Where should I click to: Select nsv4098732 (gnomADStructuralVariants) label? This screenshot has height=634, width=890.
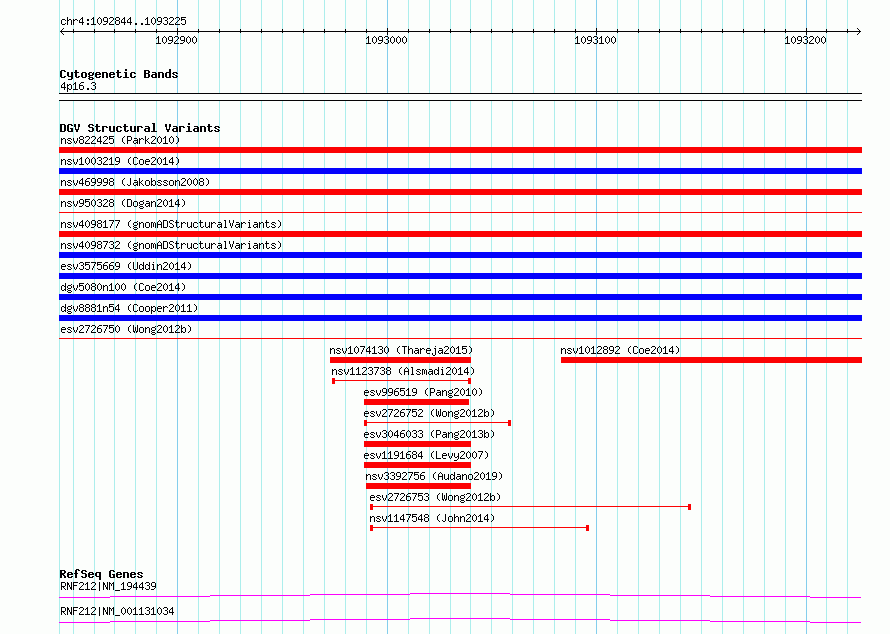coord(171,245)
